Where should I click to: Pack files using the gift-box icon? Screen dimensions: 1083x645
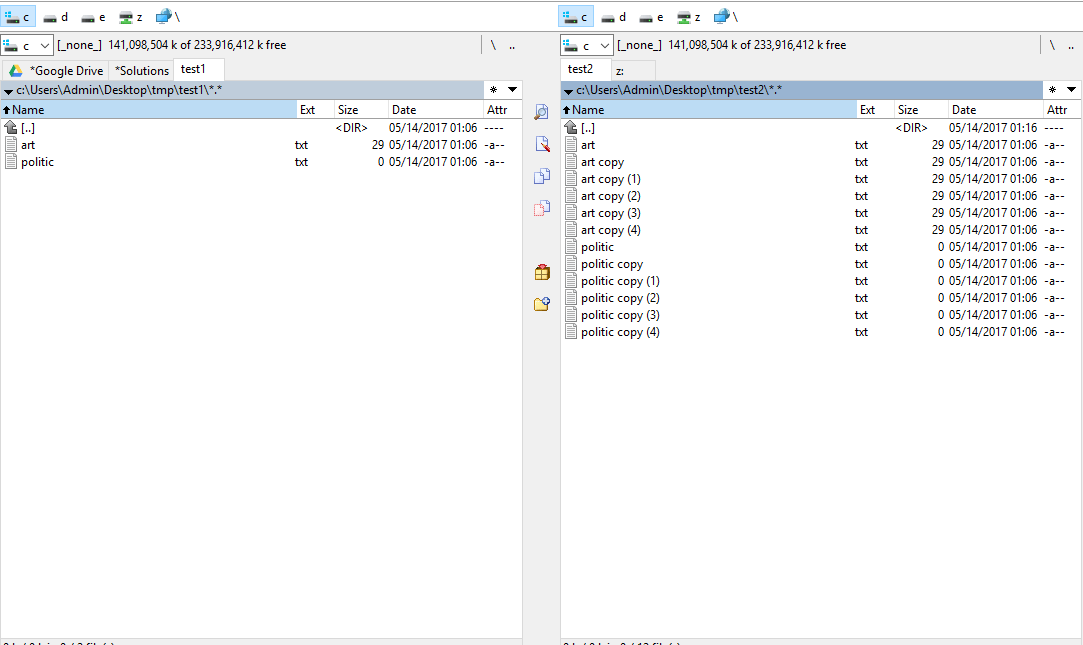[x=542, y=271]
